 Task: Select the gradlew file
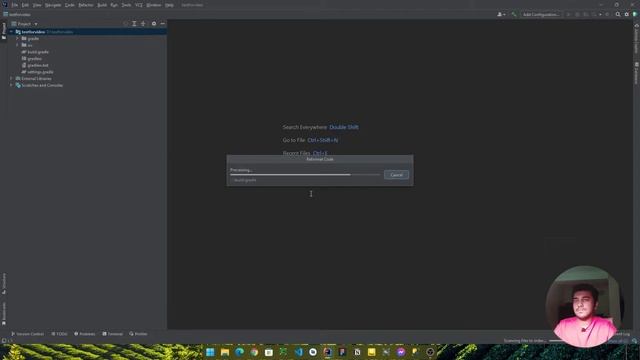click(34, 58)
